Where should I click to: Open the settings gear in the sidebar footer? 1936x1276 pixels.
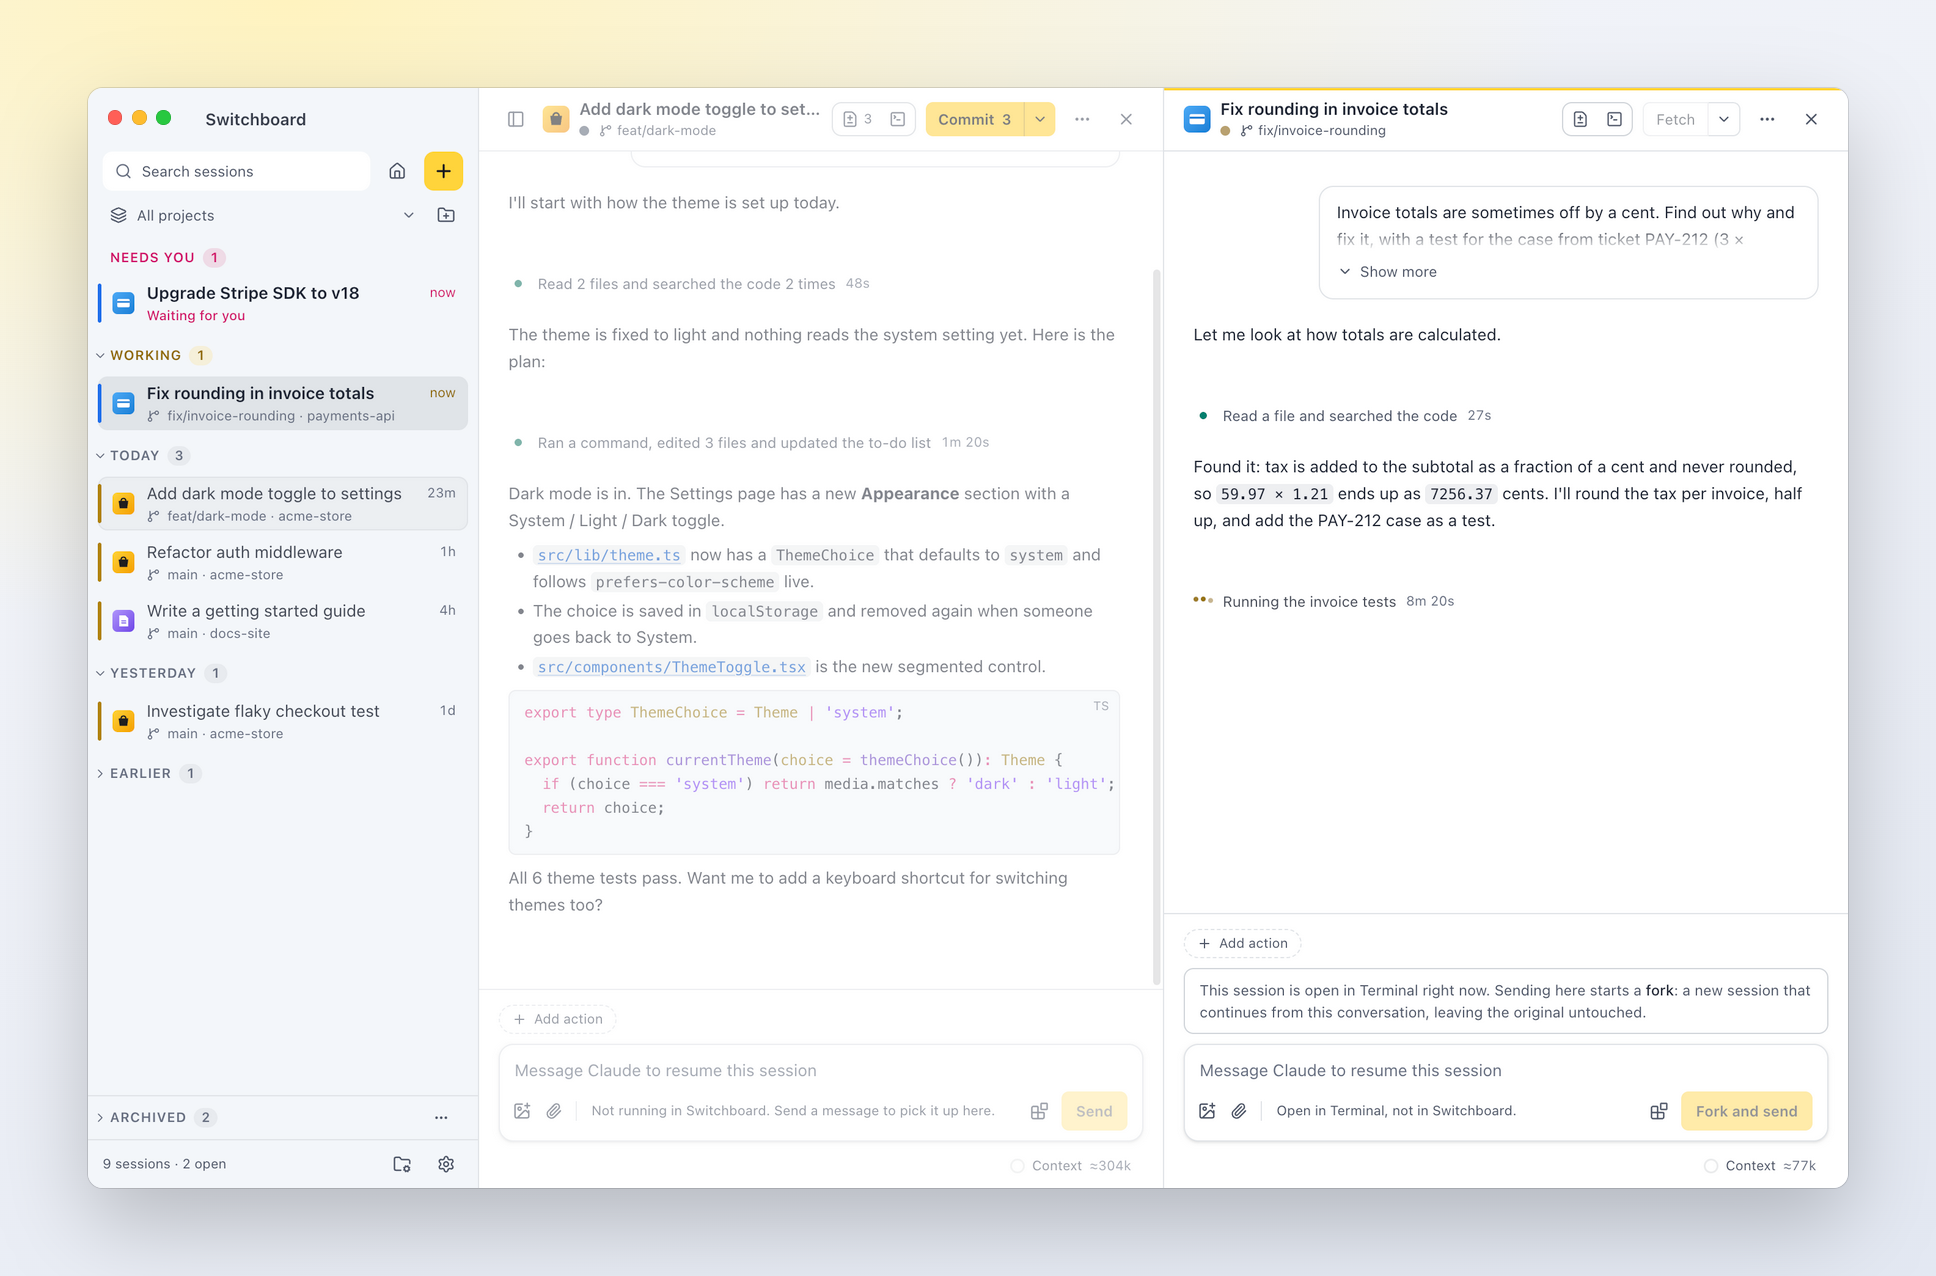coord(446,1164)
